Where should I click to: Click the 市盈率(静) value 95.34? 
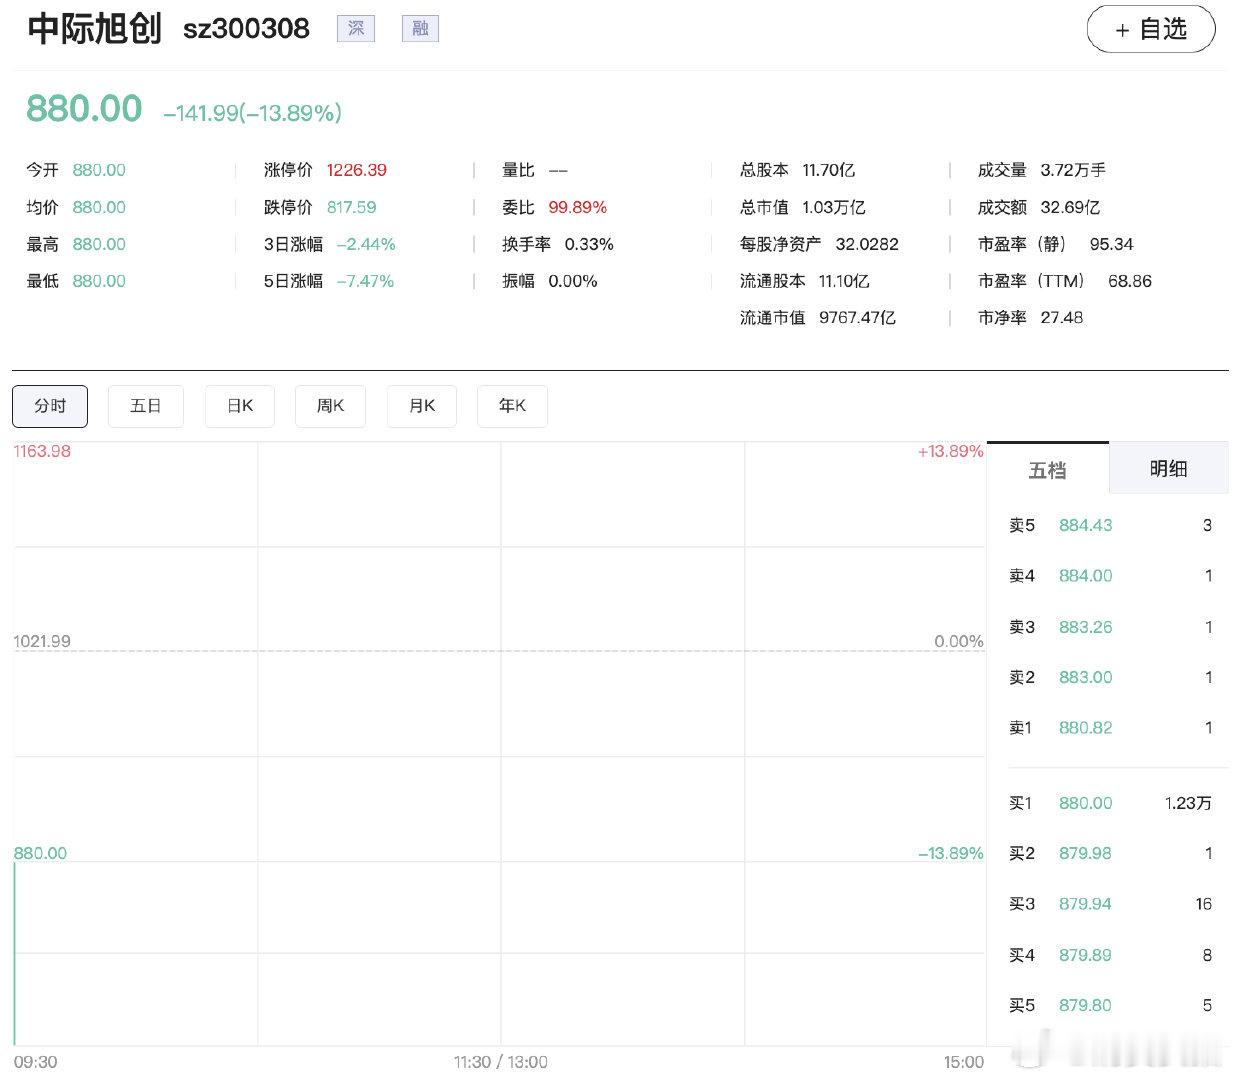1112,244
